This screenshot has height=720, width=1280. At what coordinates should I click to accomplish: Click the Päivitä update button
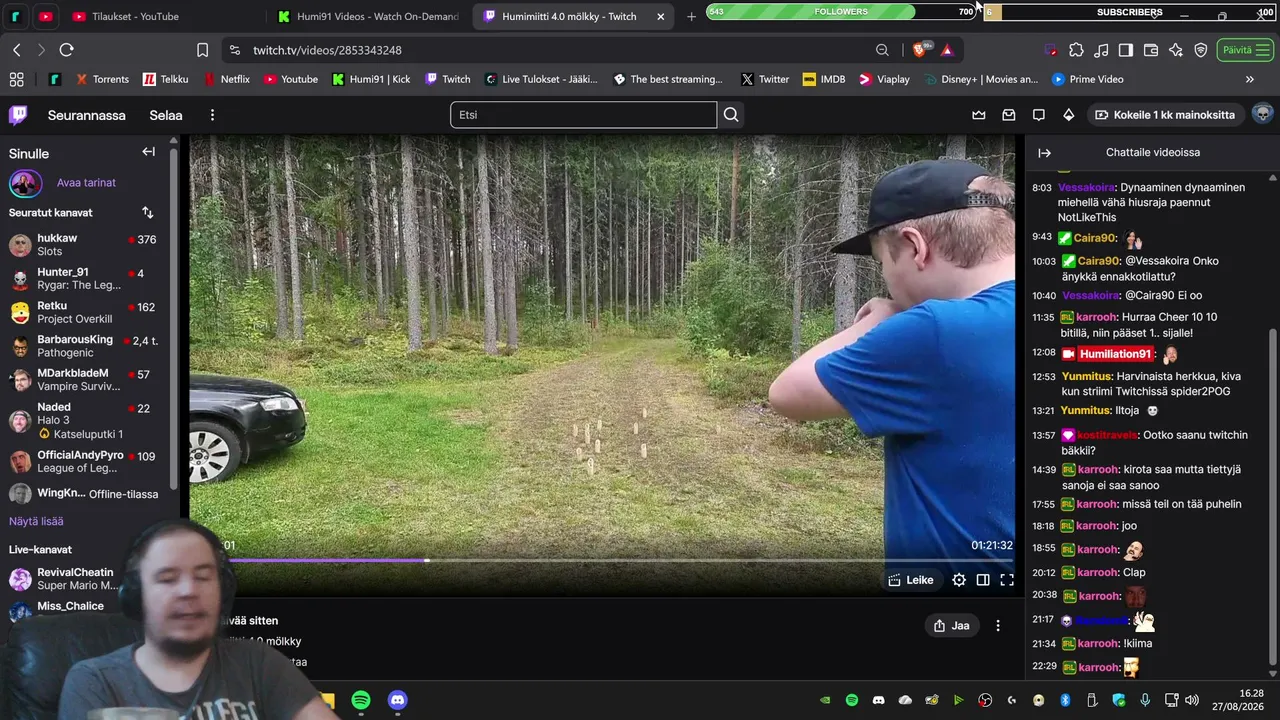point(1244,50)
